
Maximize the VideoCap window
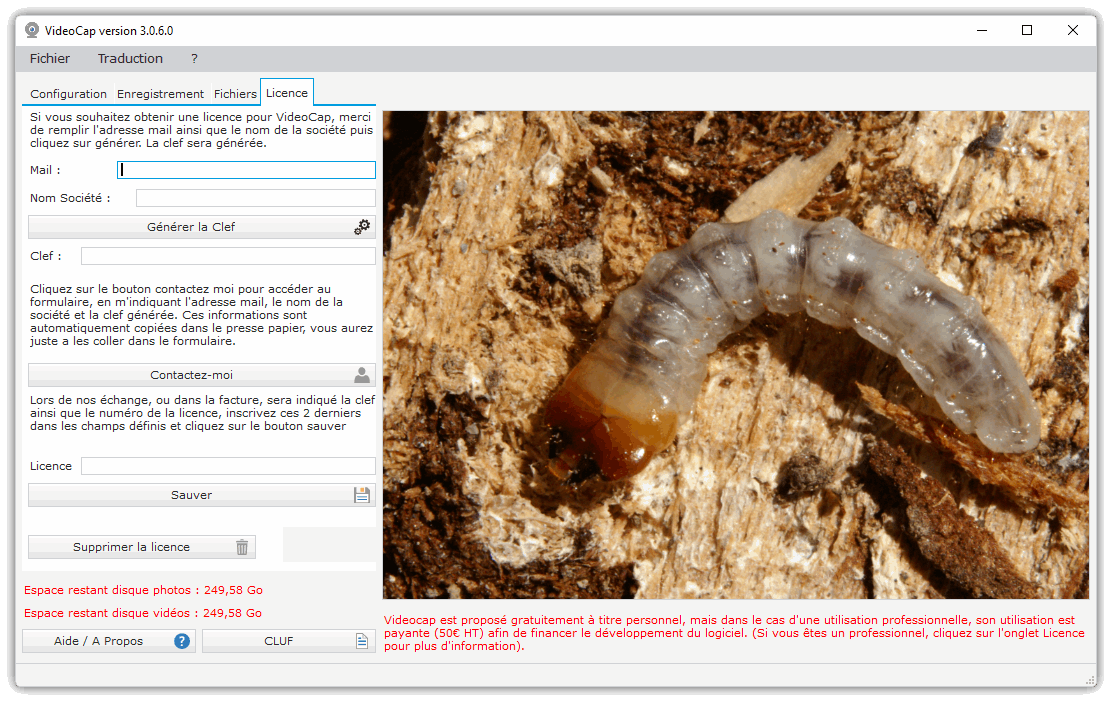pyautogui.click(x=1027, y=30)
